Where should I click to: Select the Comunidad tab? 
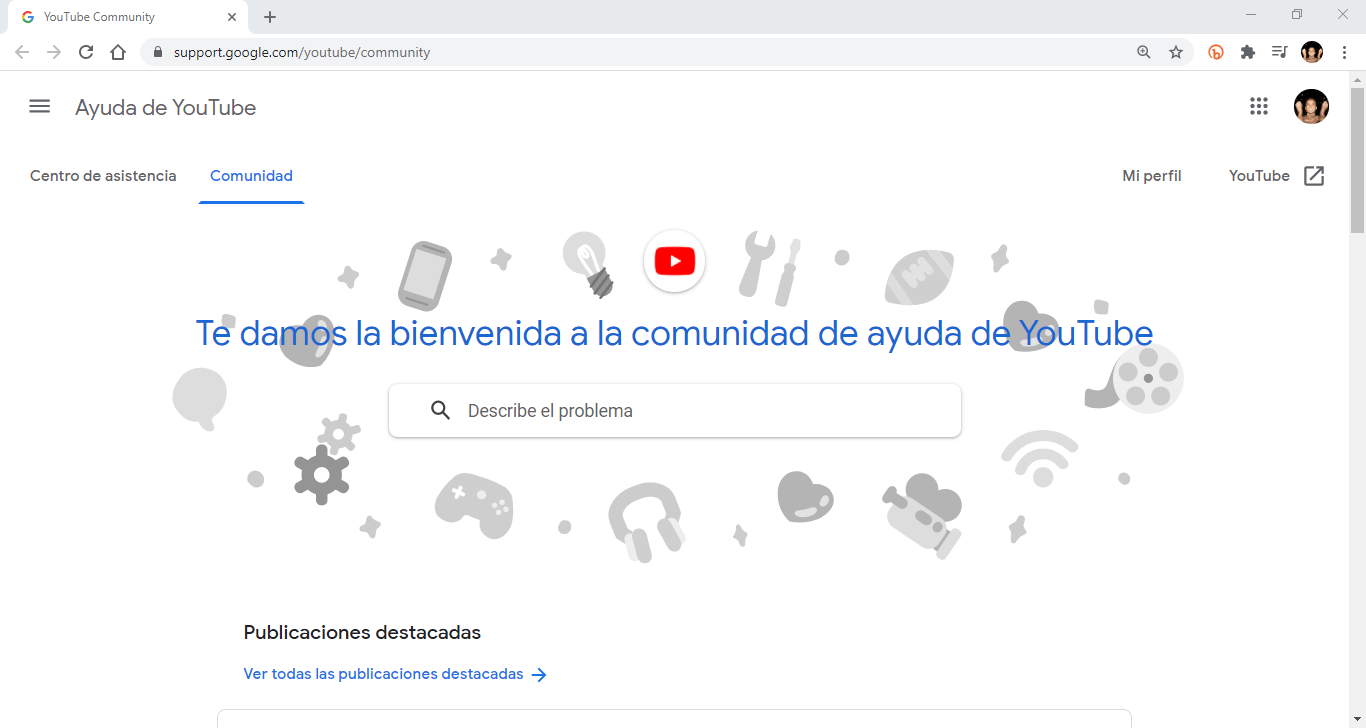tap(251, 176)
